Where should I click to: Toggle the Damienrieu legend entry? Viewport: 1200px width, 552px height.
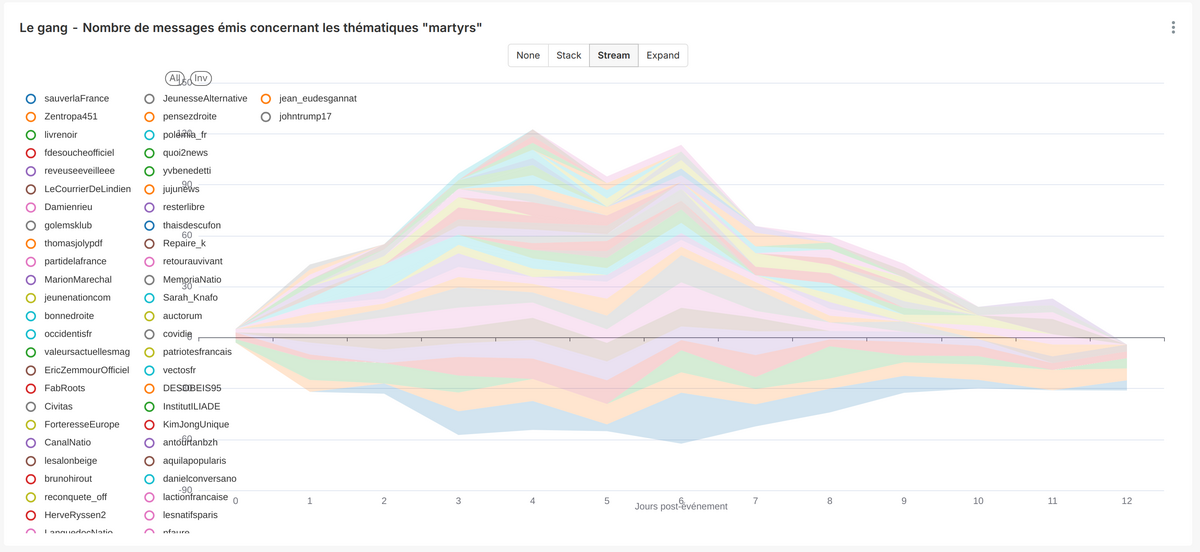[x=31, y=207]
